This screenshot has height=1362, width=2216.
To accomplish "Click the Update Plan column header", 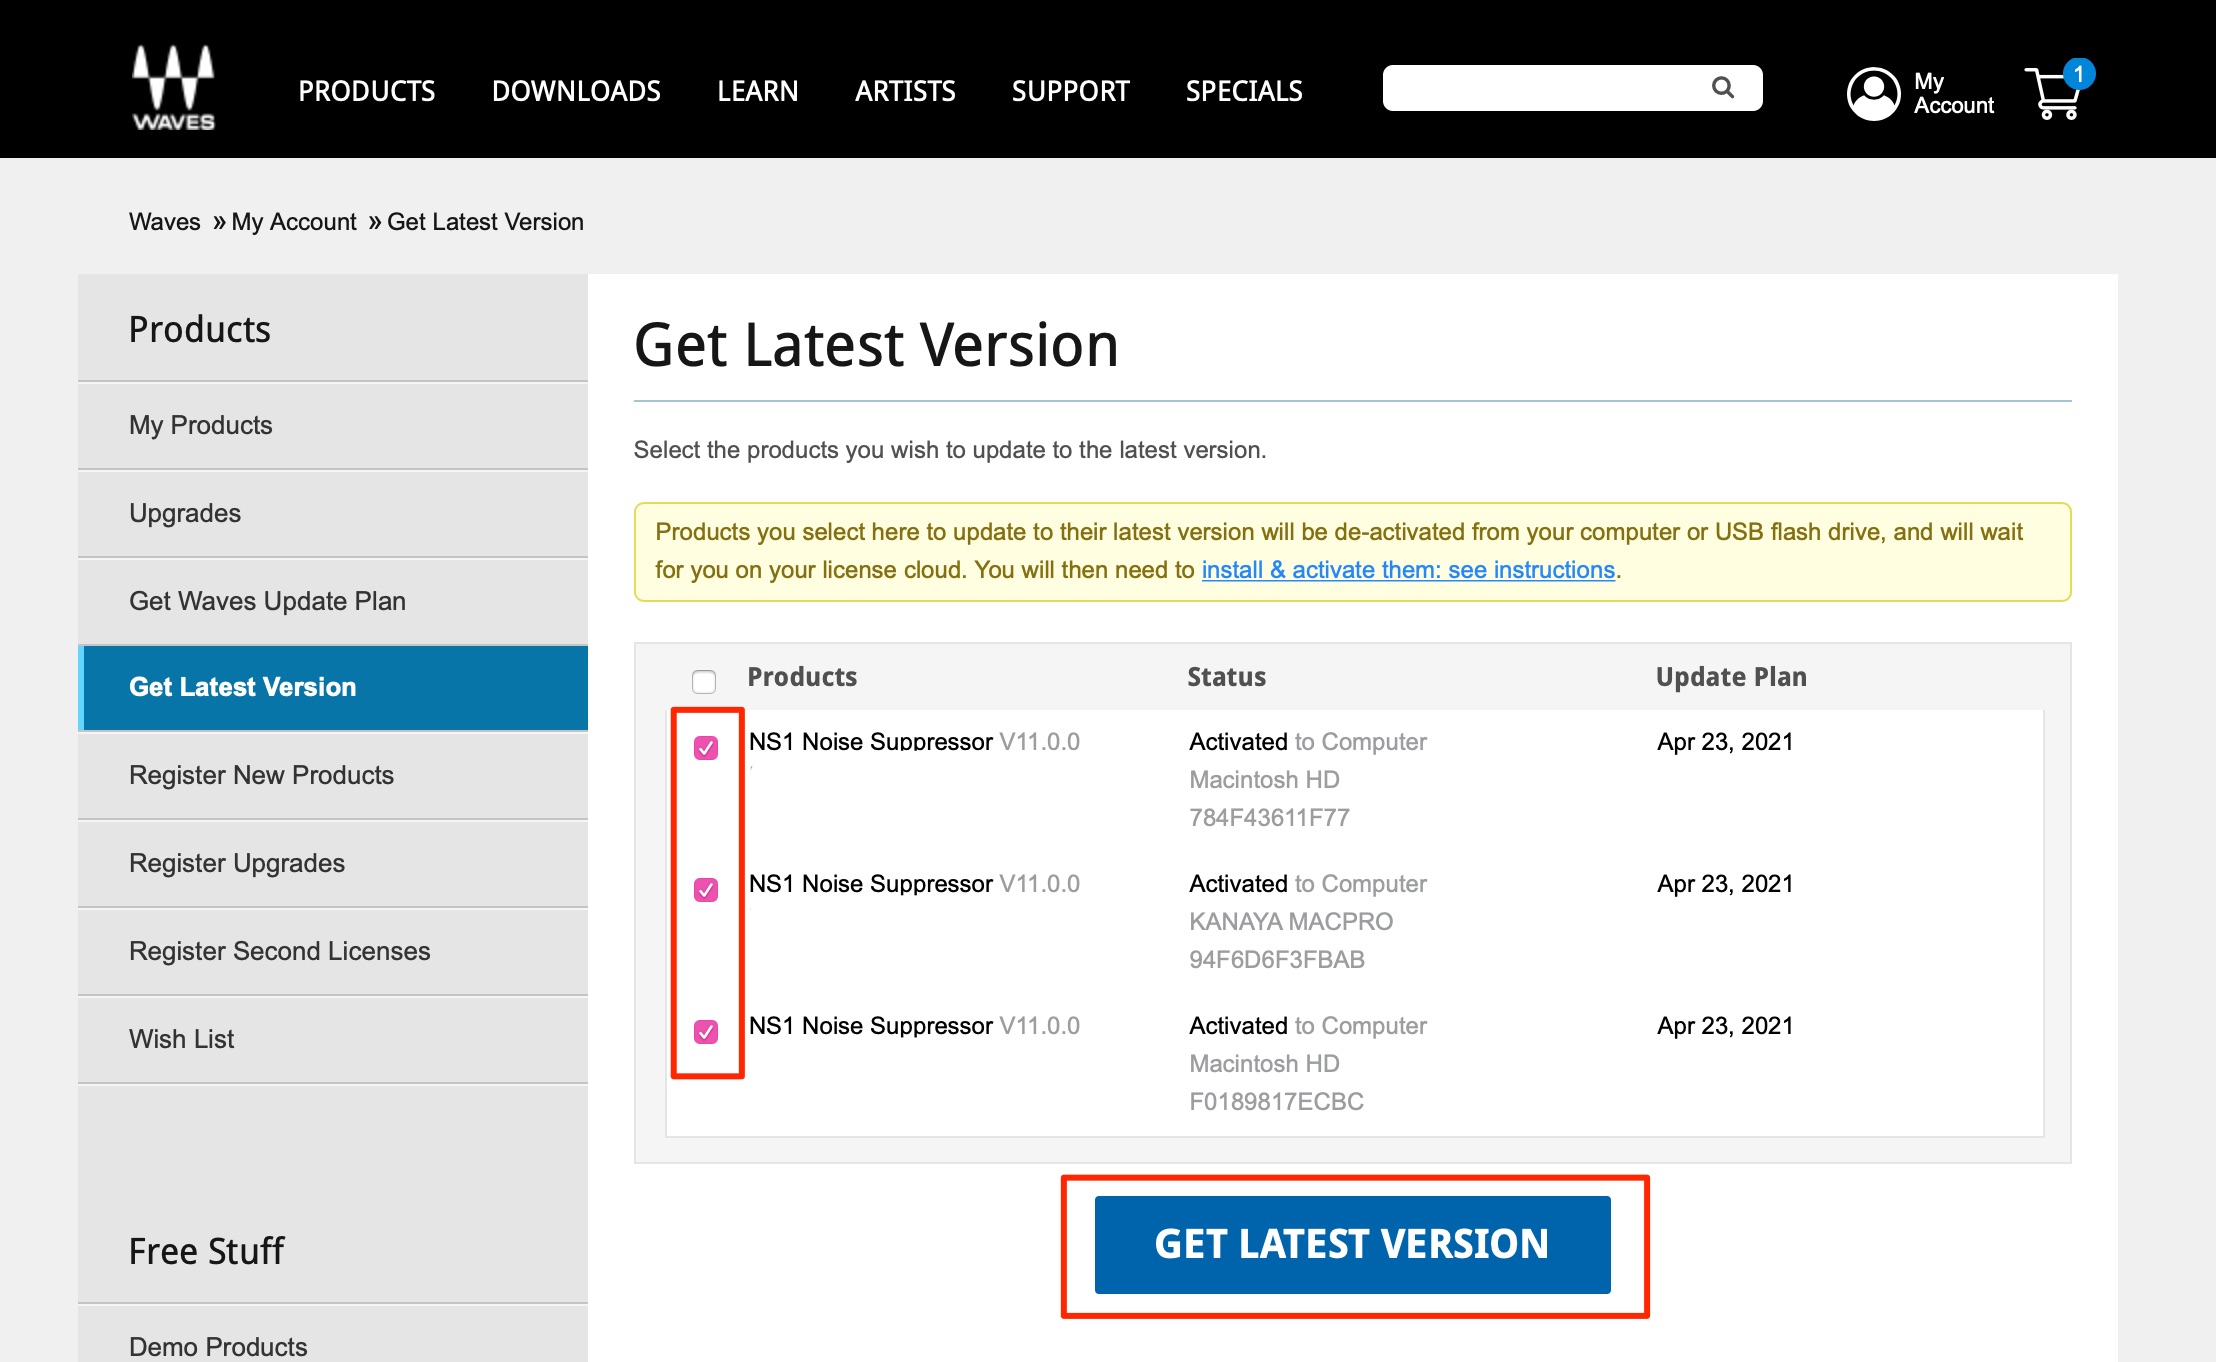I will pos(1731,677).
